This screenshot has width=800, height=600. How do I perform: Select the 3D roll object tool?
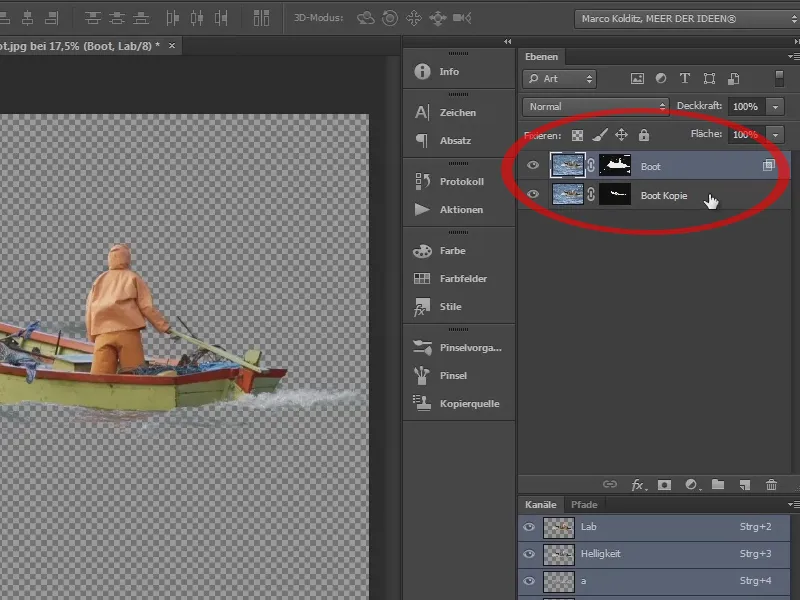390,18
